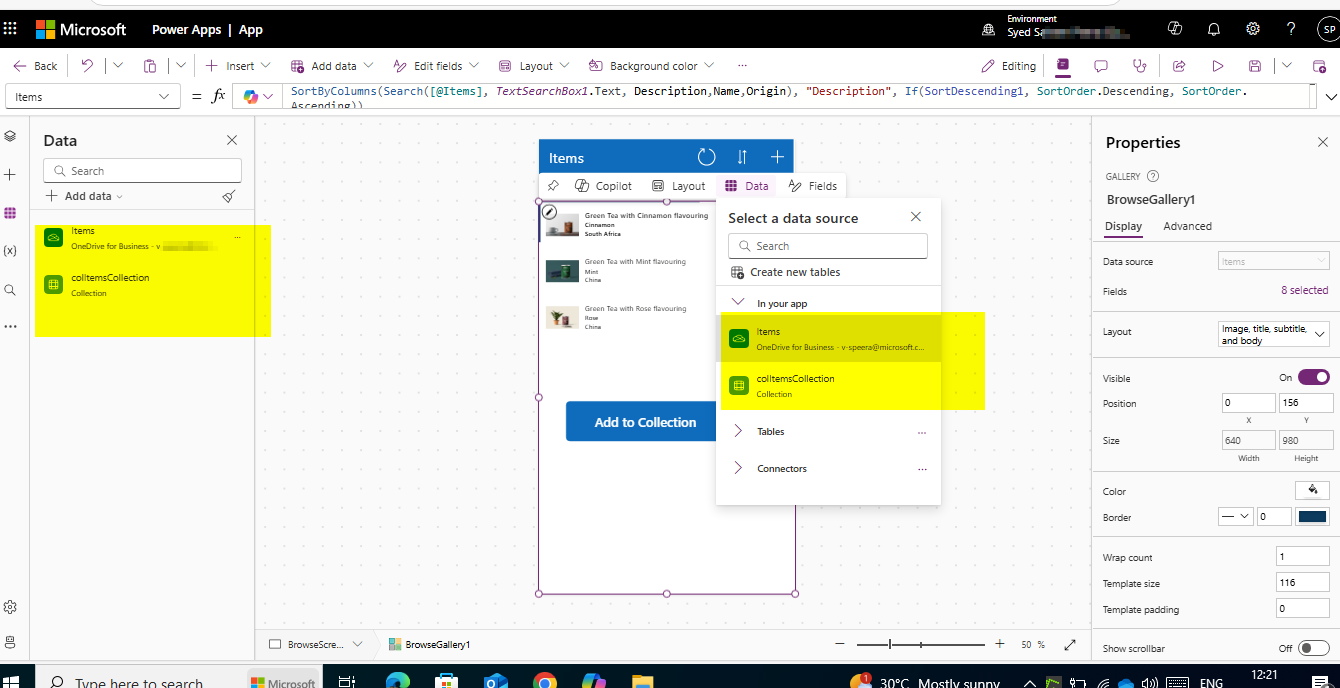Switch to the Advanced tab

click(1187, 226)
